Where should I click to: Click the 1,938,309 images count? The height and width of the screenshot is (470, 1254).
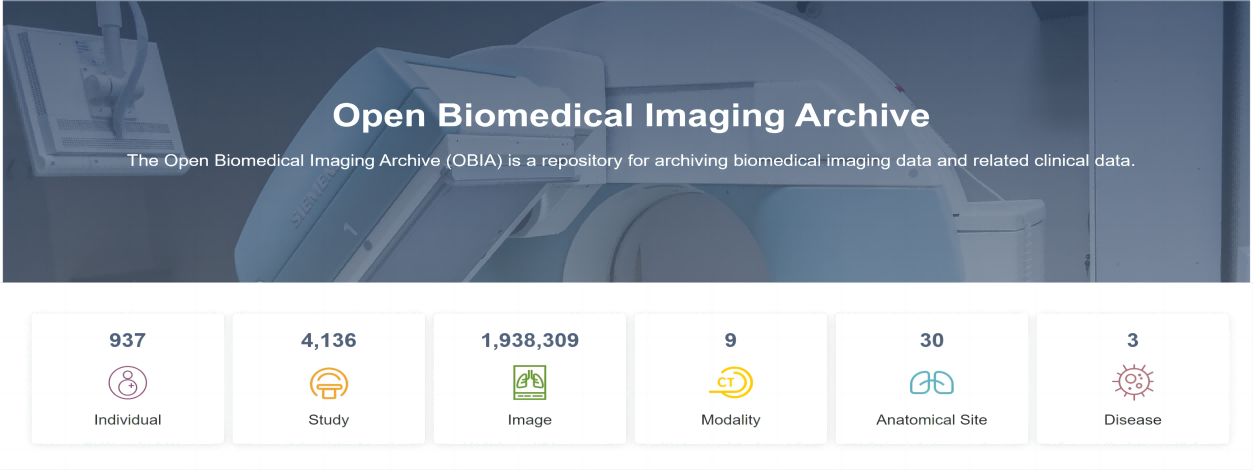tap(530, 341)
